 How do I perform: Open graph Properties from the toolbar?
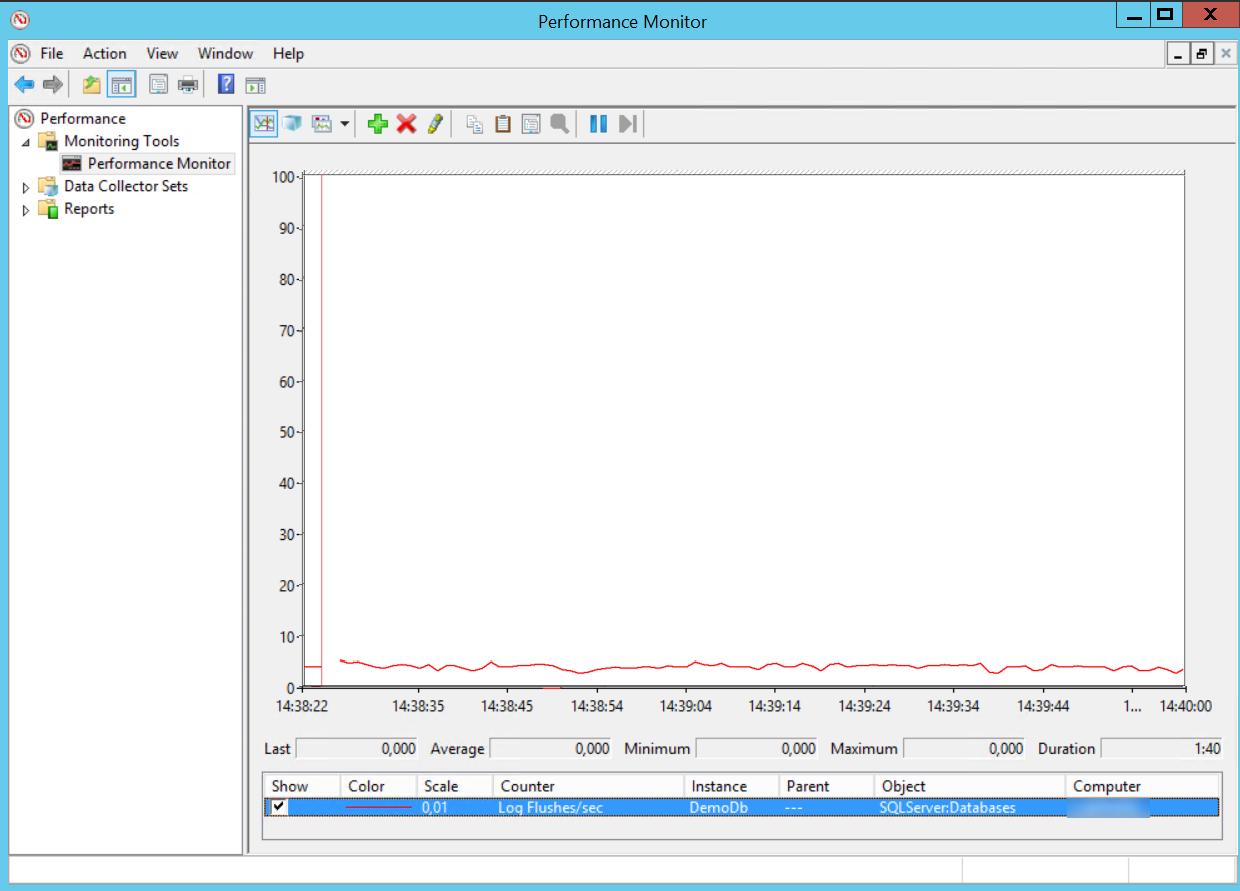(x=531, y=124)
